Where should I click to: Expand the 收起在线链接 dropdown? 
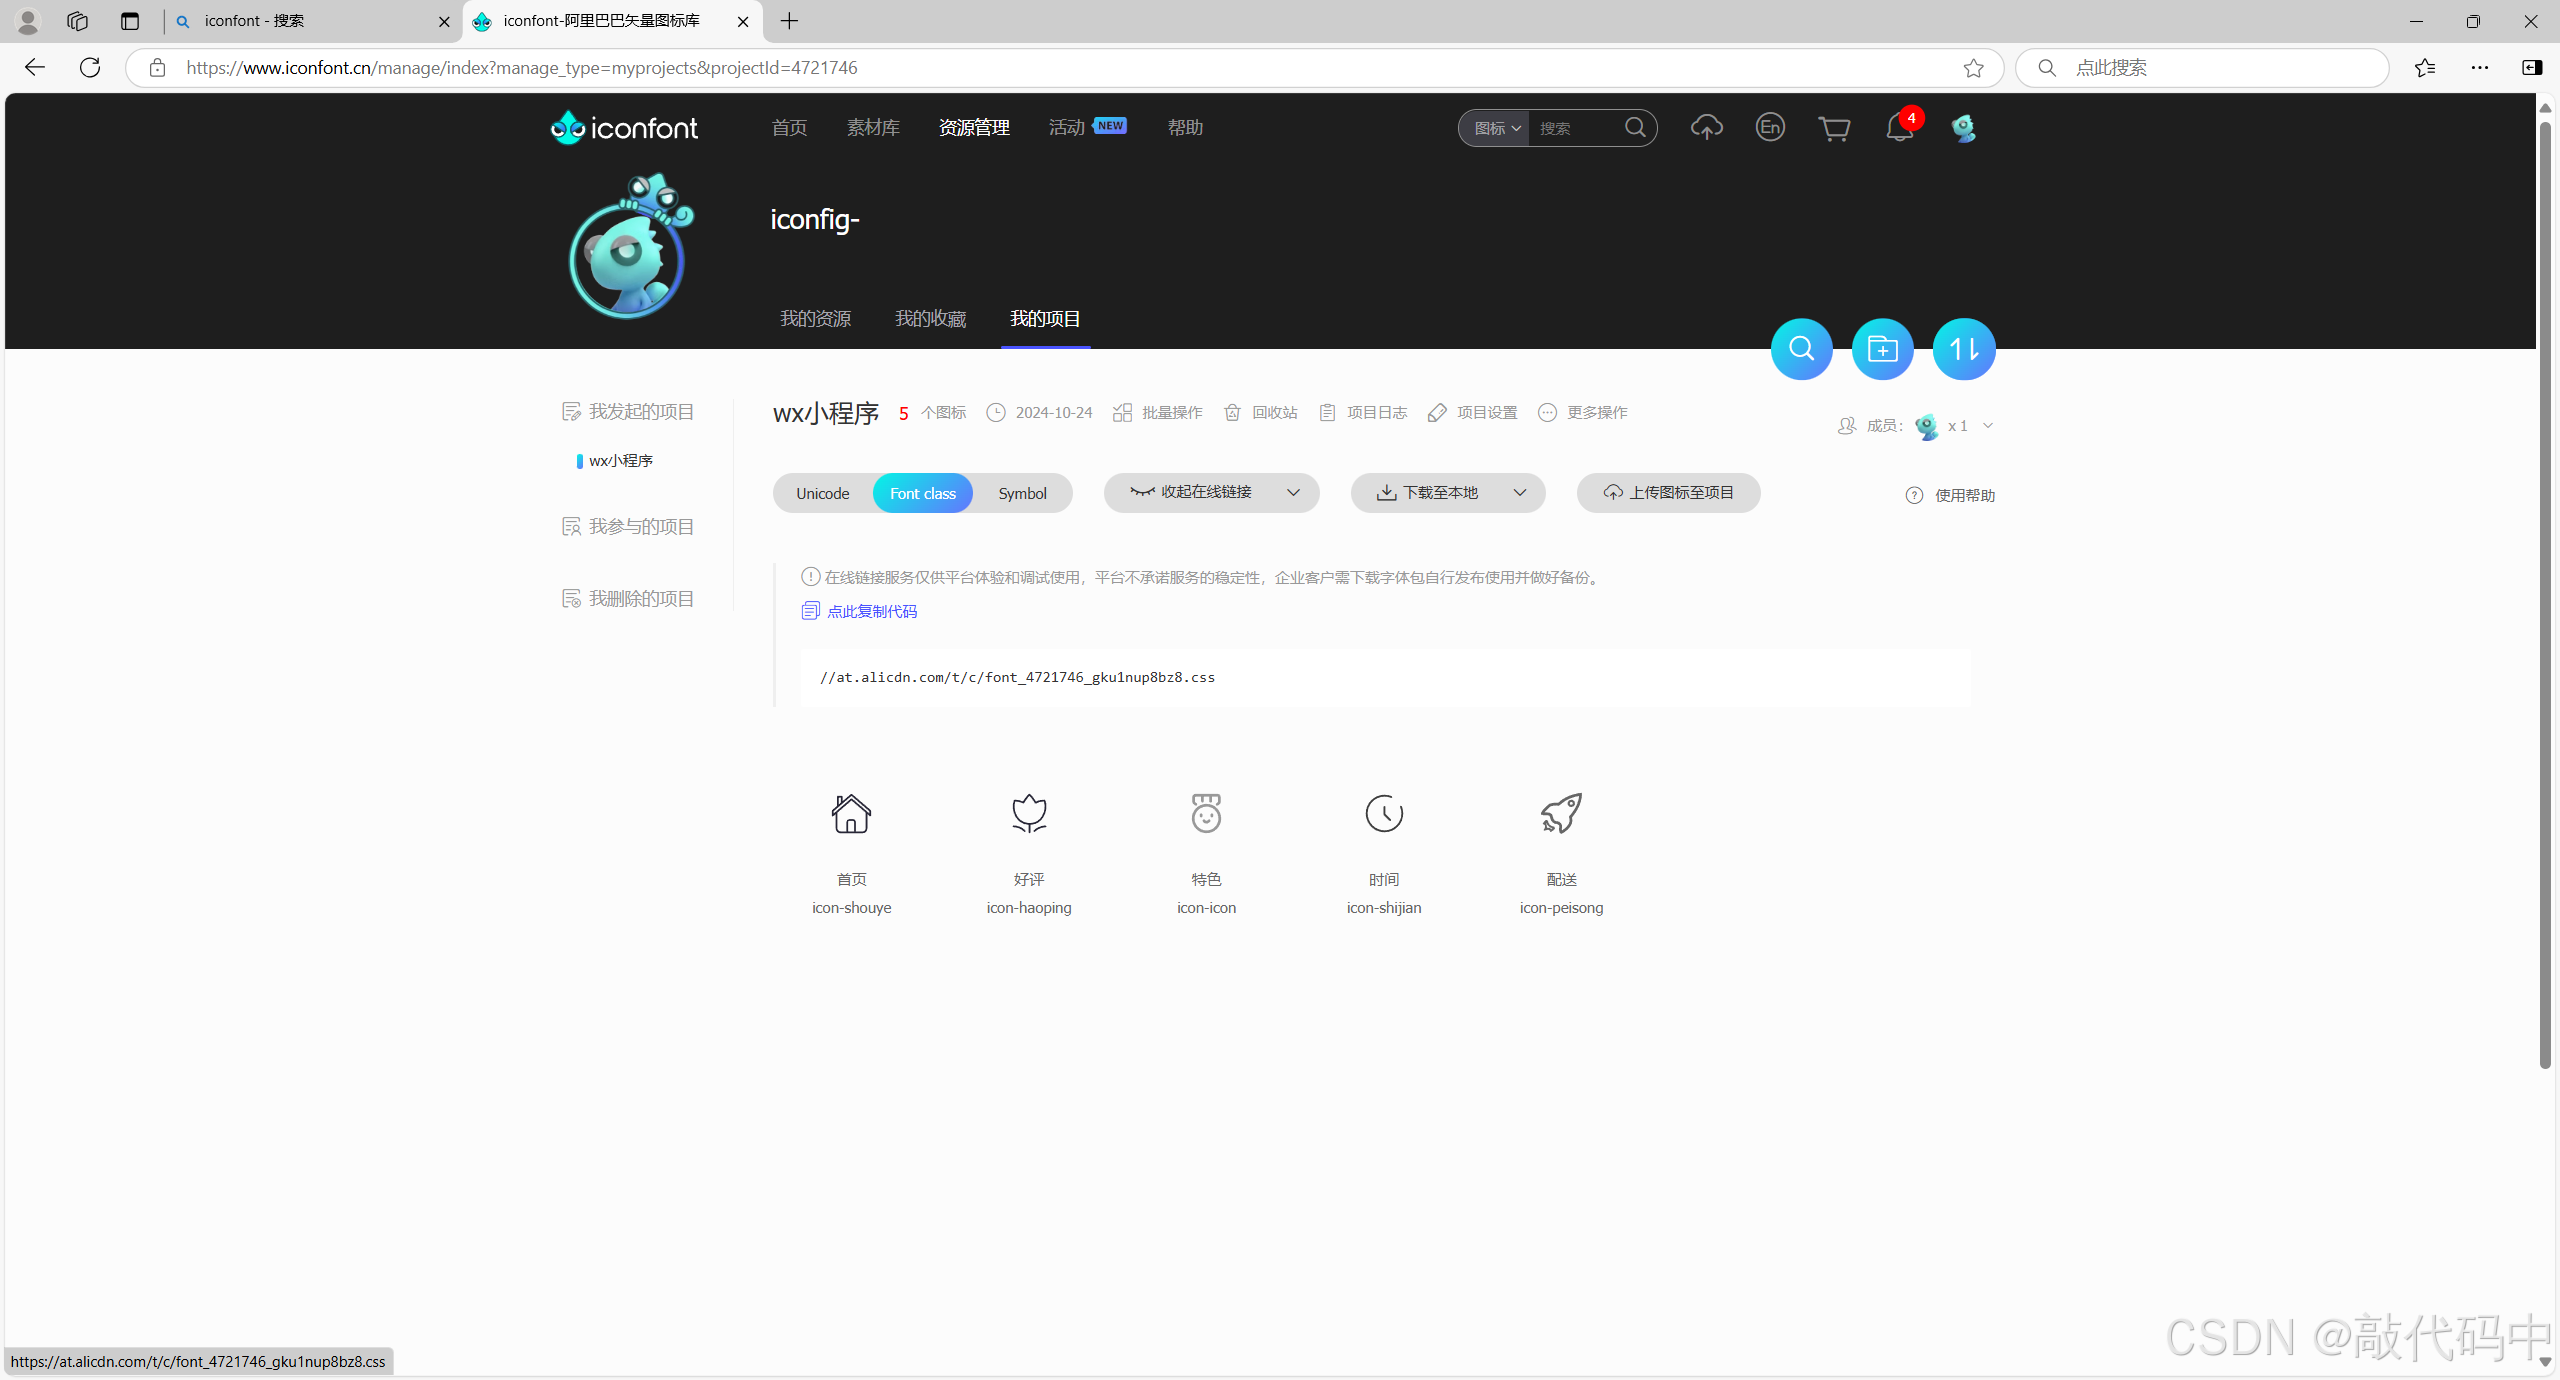pyautogui.click(x=1293, y=492)
